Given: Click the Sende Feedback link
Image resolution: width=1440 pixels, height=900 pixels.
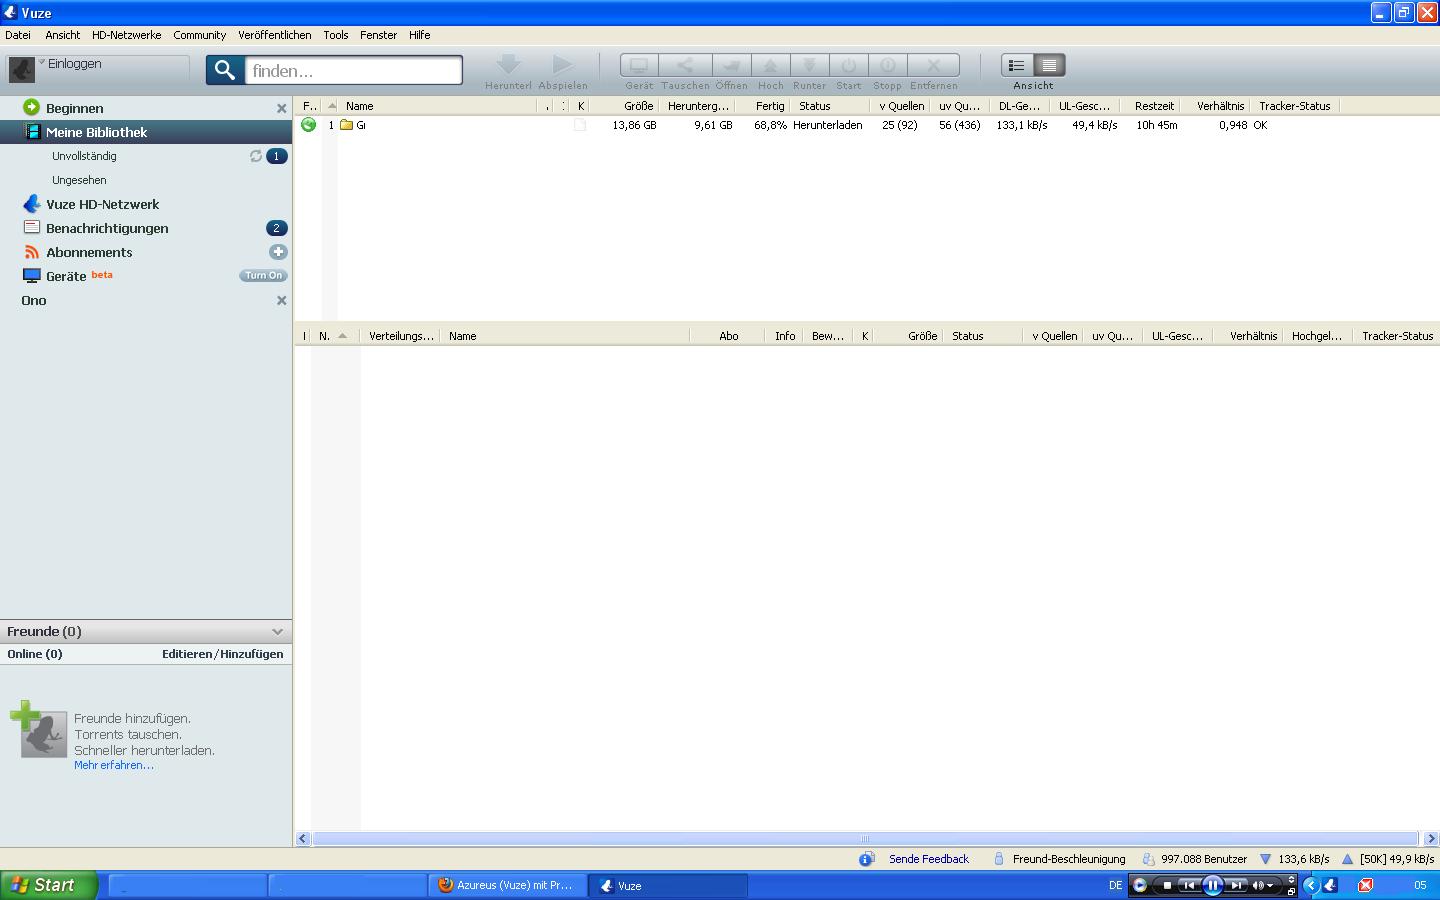Looking at the screenshot, I should point(929,859).
